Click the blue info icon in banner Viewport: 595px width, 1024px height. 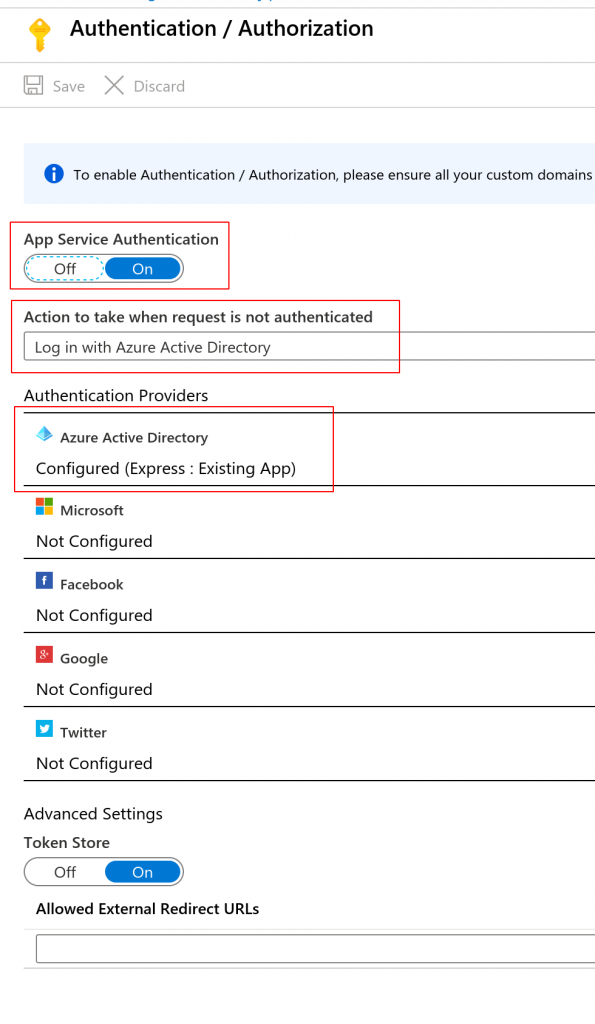[54, 174]
